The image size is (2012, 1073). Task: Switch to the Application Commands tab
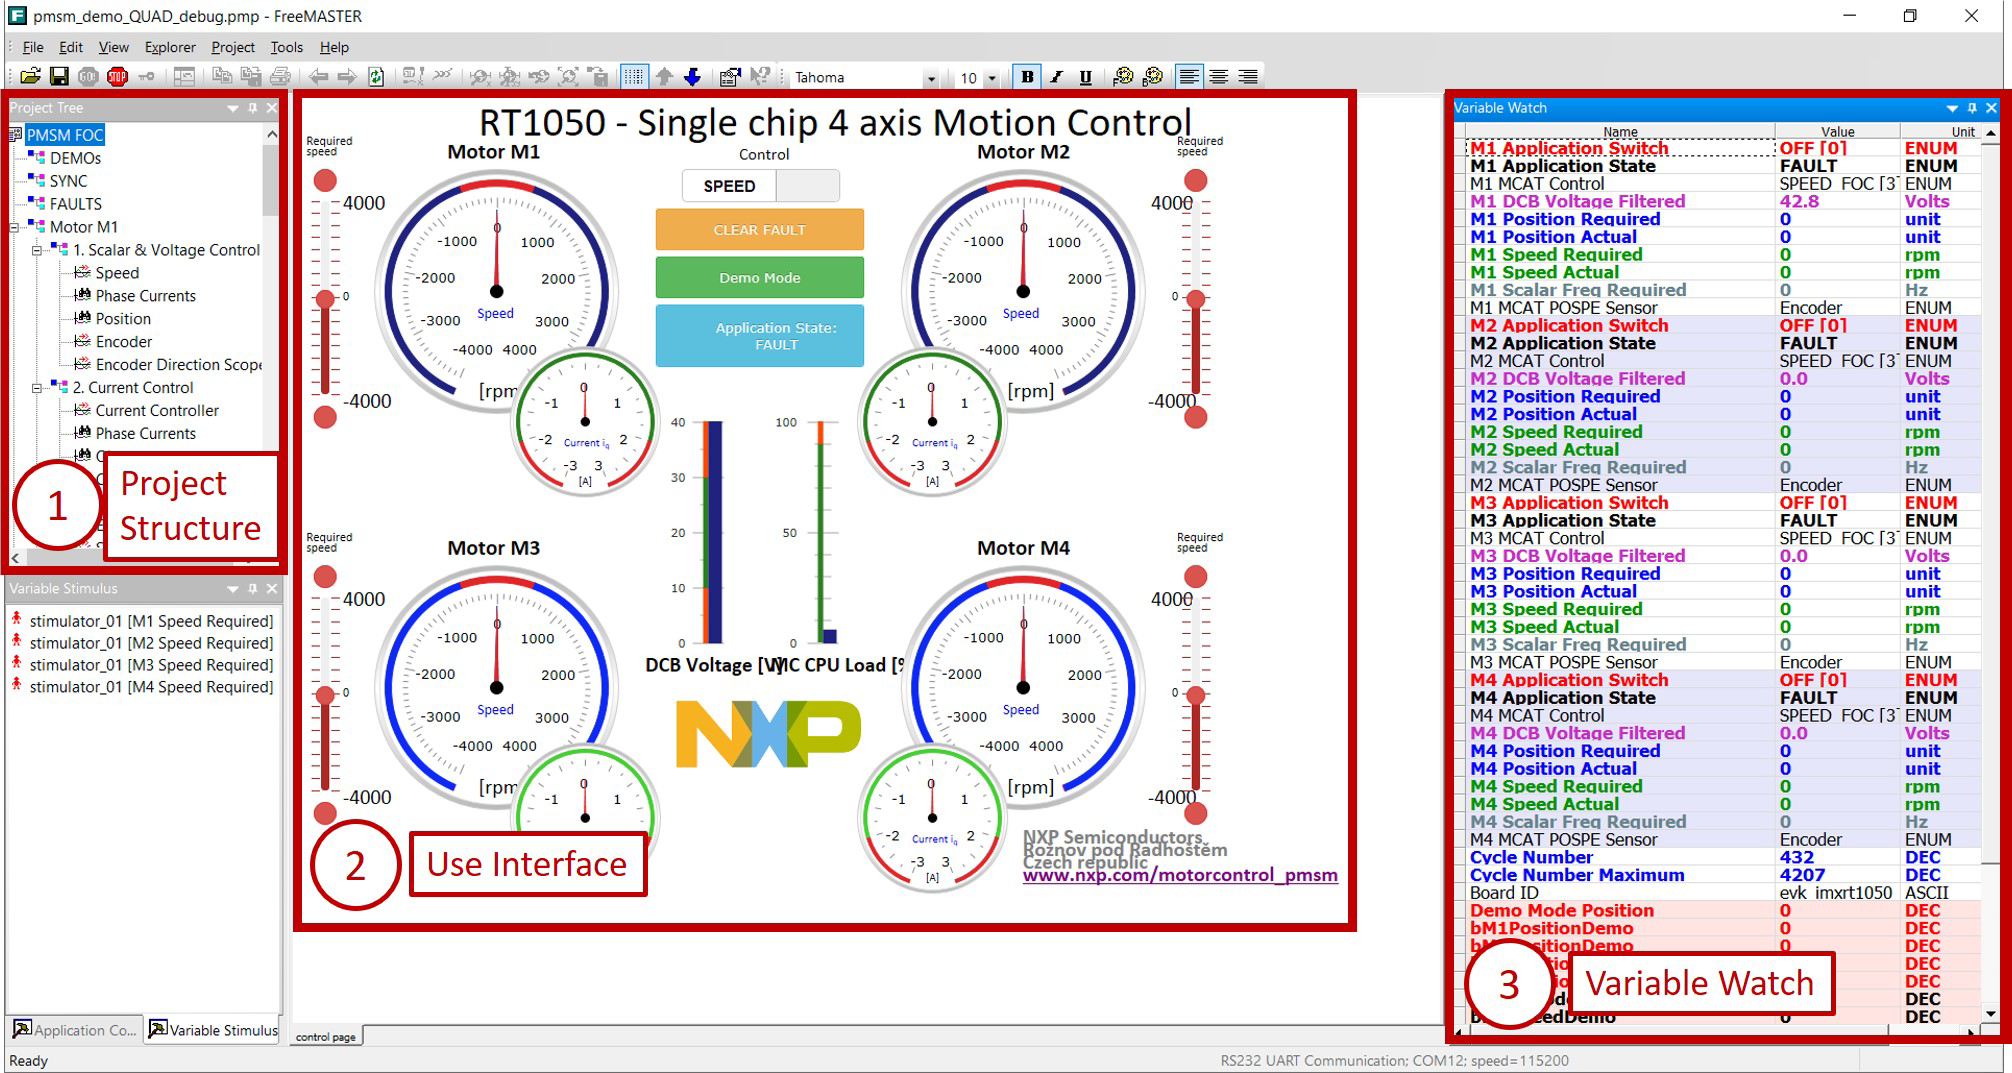click(75, 1030)
